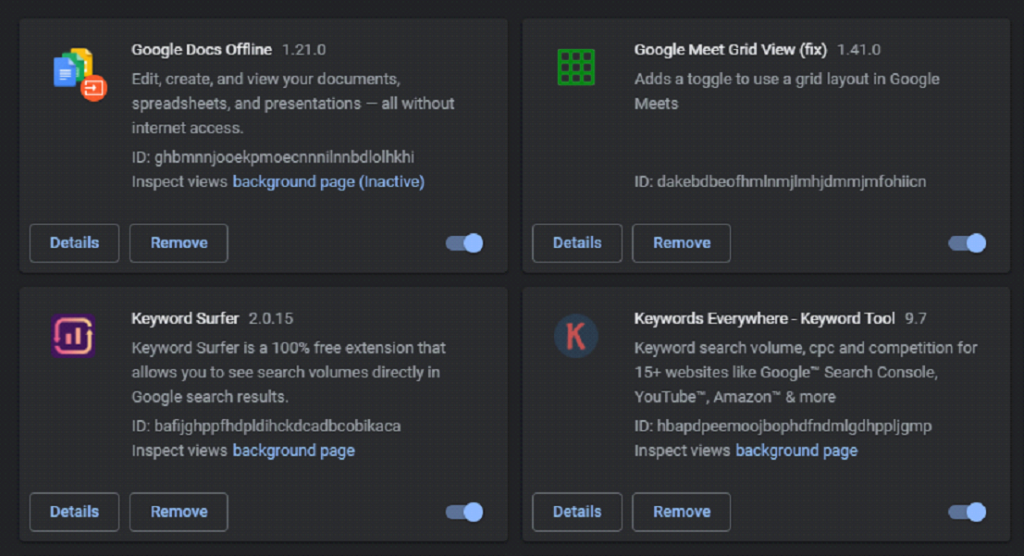Viewport: 1024px width, 556px height.
Task: Remove Google Meet Grid View extension
Action: [x=681, y=243]
